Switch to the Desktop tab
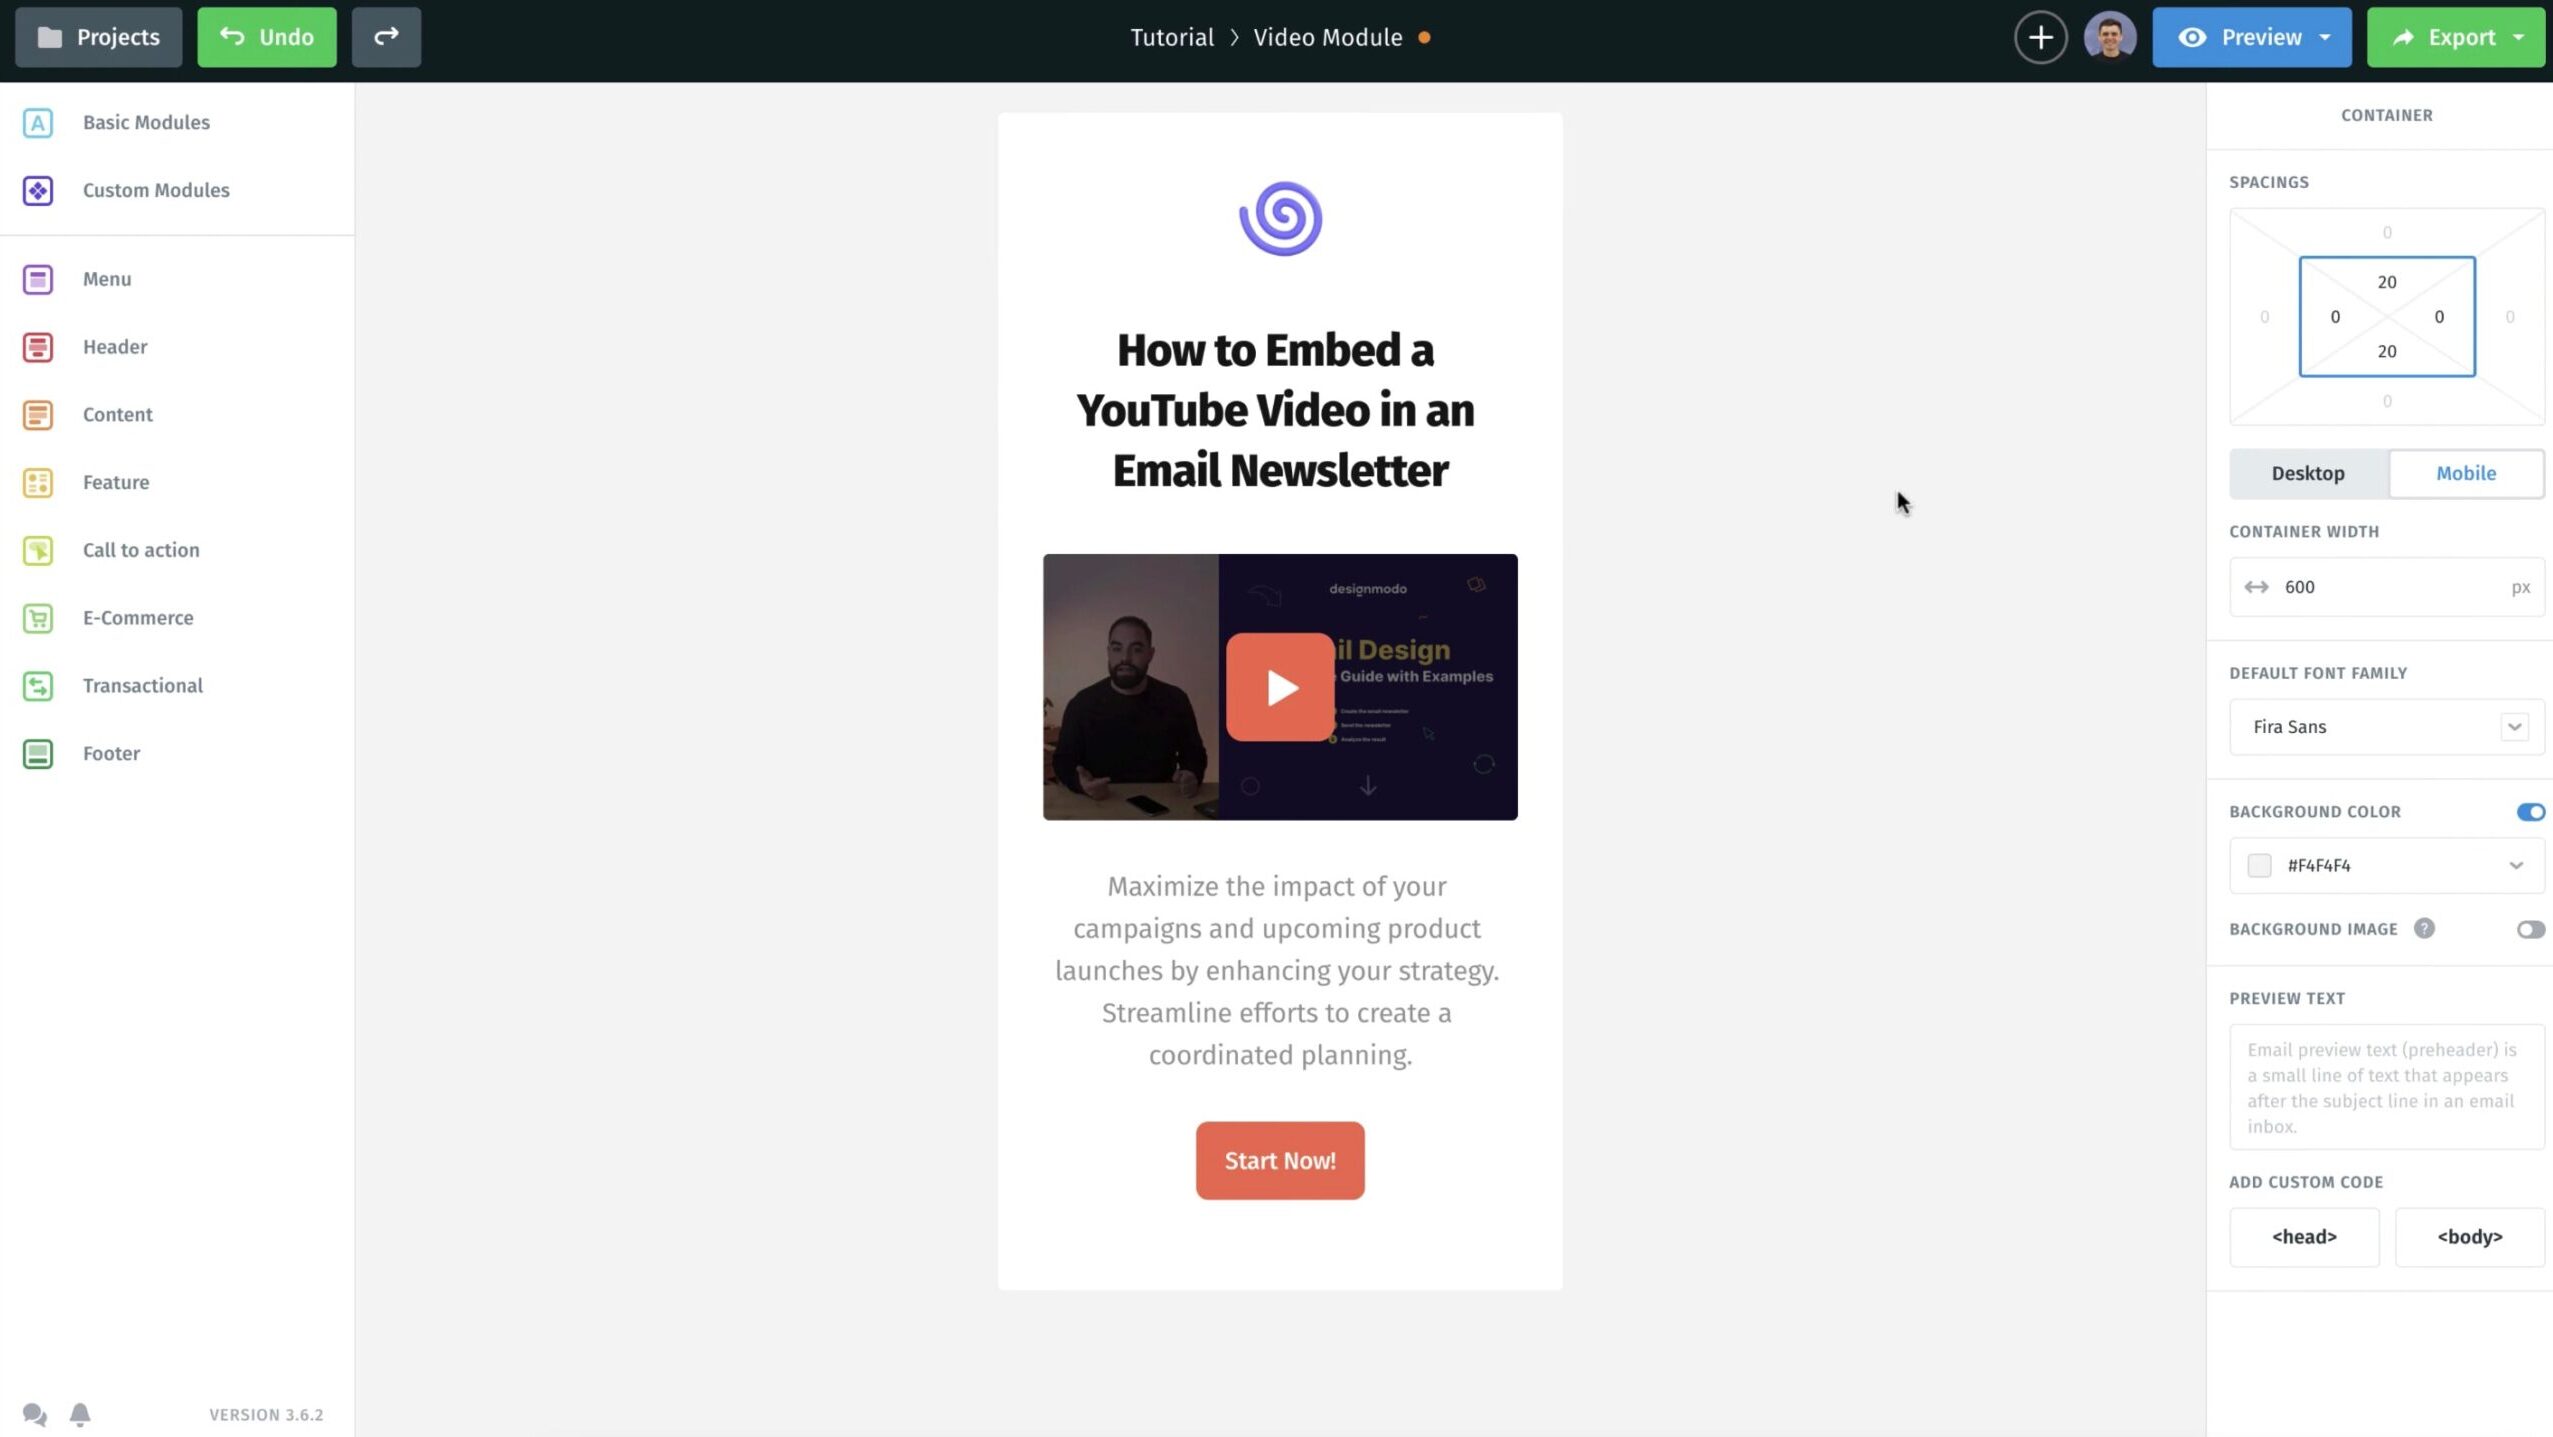The image size is (2553, 1437). tap(2308, 473)
